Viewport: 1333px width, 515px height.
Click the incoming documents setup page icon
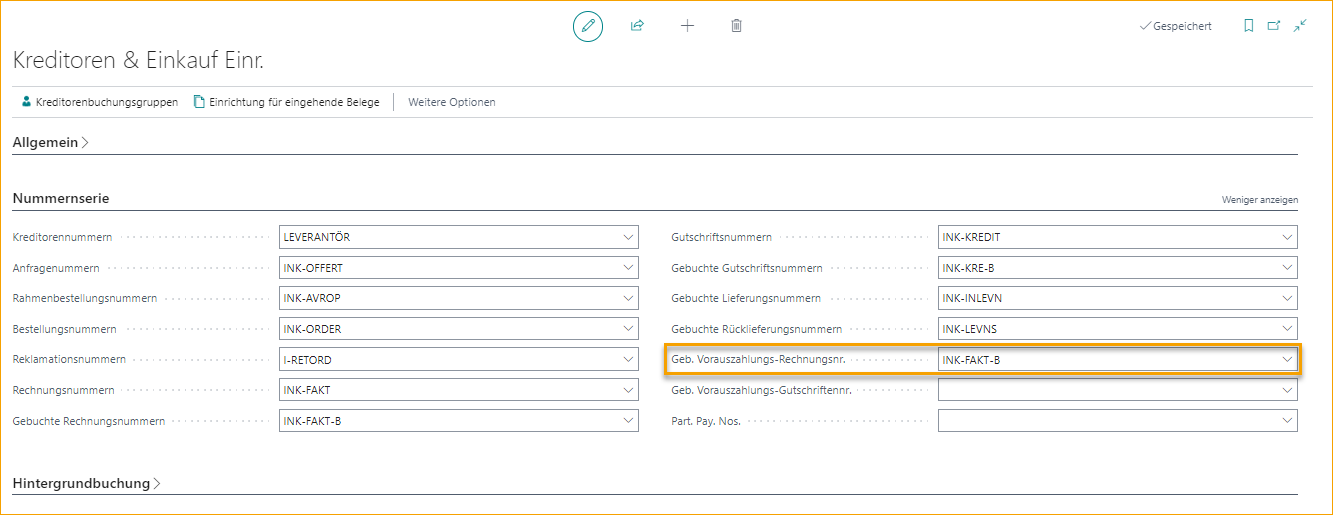[x=199, y=102]
